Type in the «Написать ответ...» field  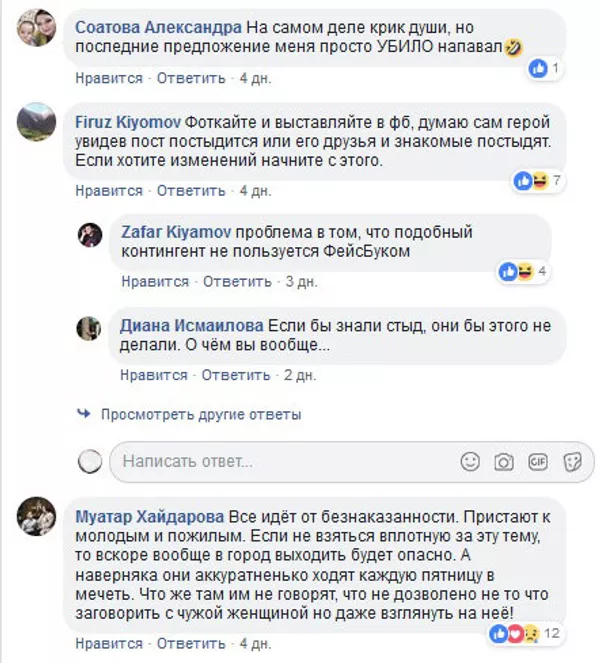(280, 462)
